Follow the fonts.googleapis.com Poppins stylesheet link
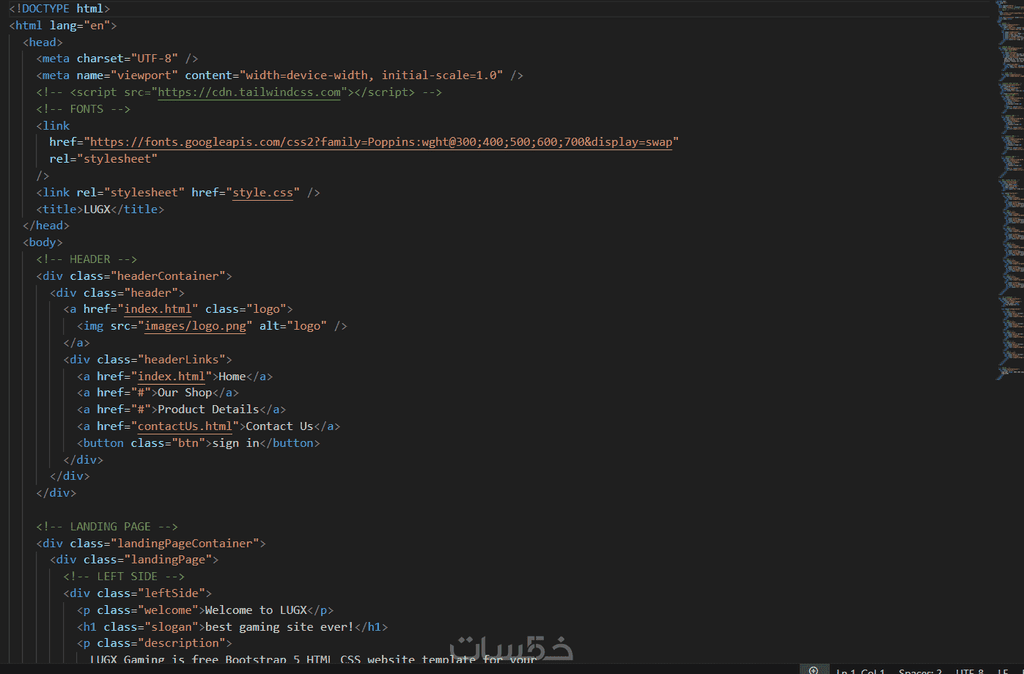The height and width of the screenshot is (674, 1024). pos(381,142)
